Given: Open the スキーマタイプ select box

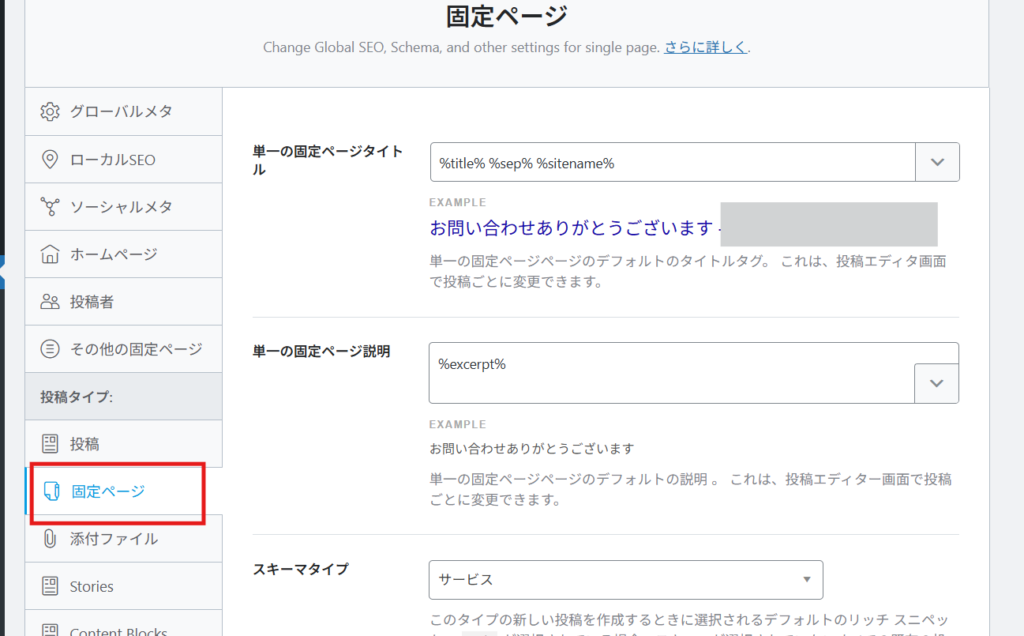Looking at the screenshot, I should [625, 580].
